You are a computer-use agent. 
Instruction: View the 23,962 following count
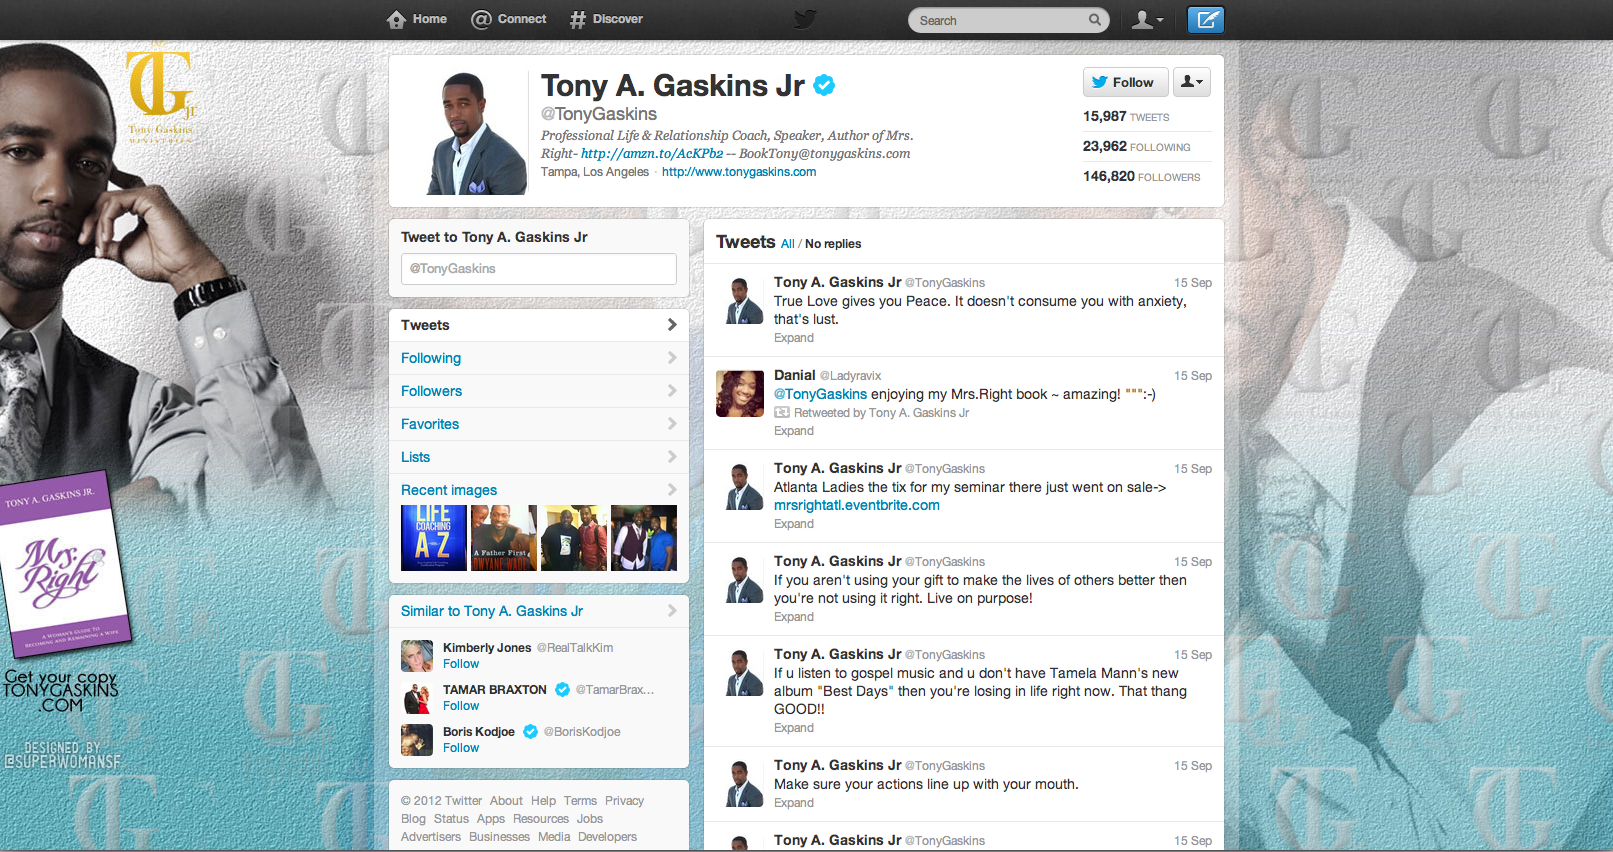point(1136,147)
